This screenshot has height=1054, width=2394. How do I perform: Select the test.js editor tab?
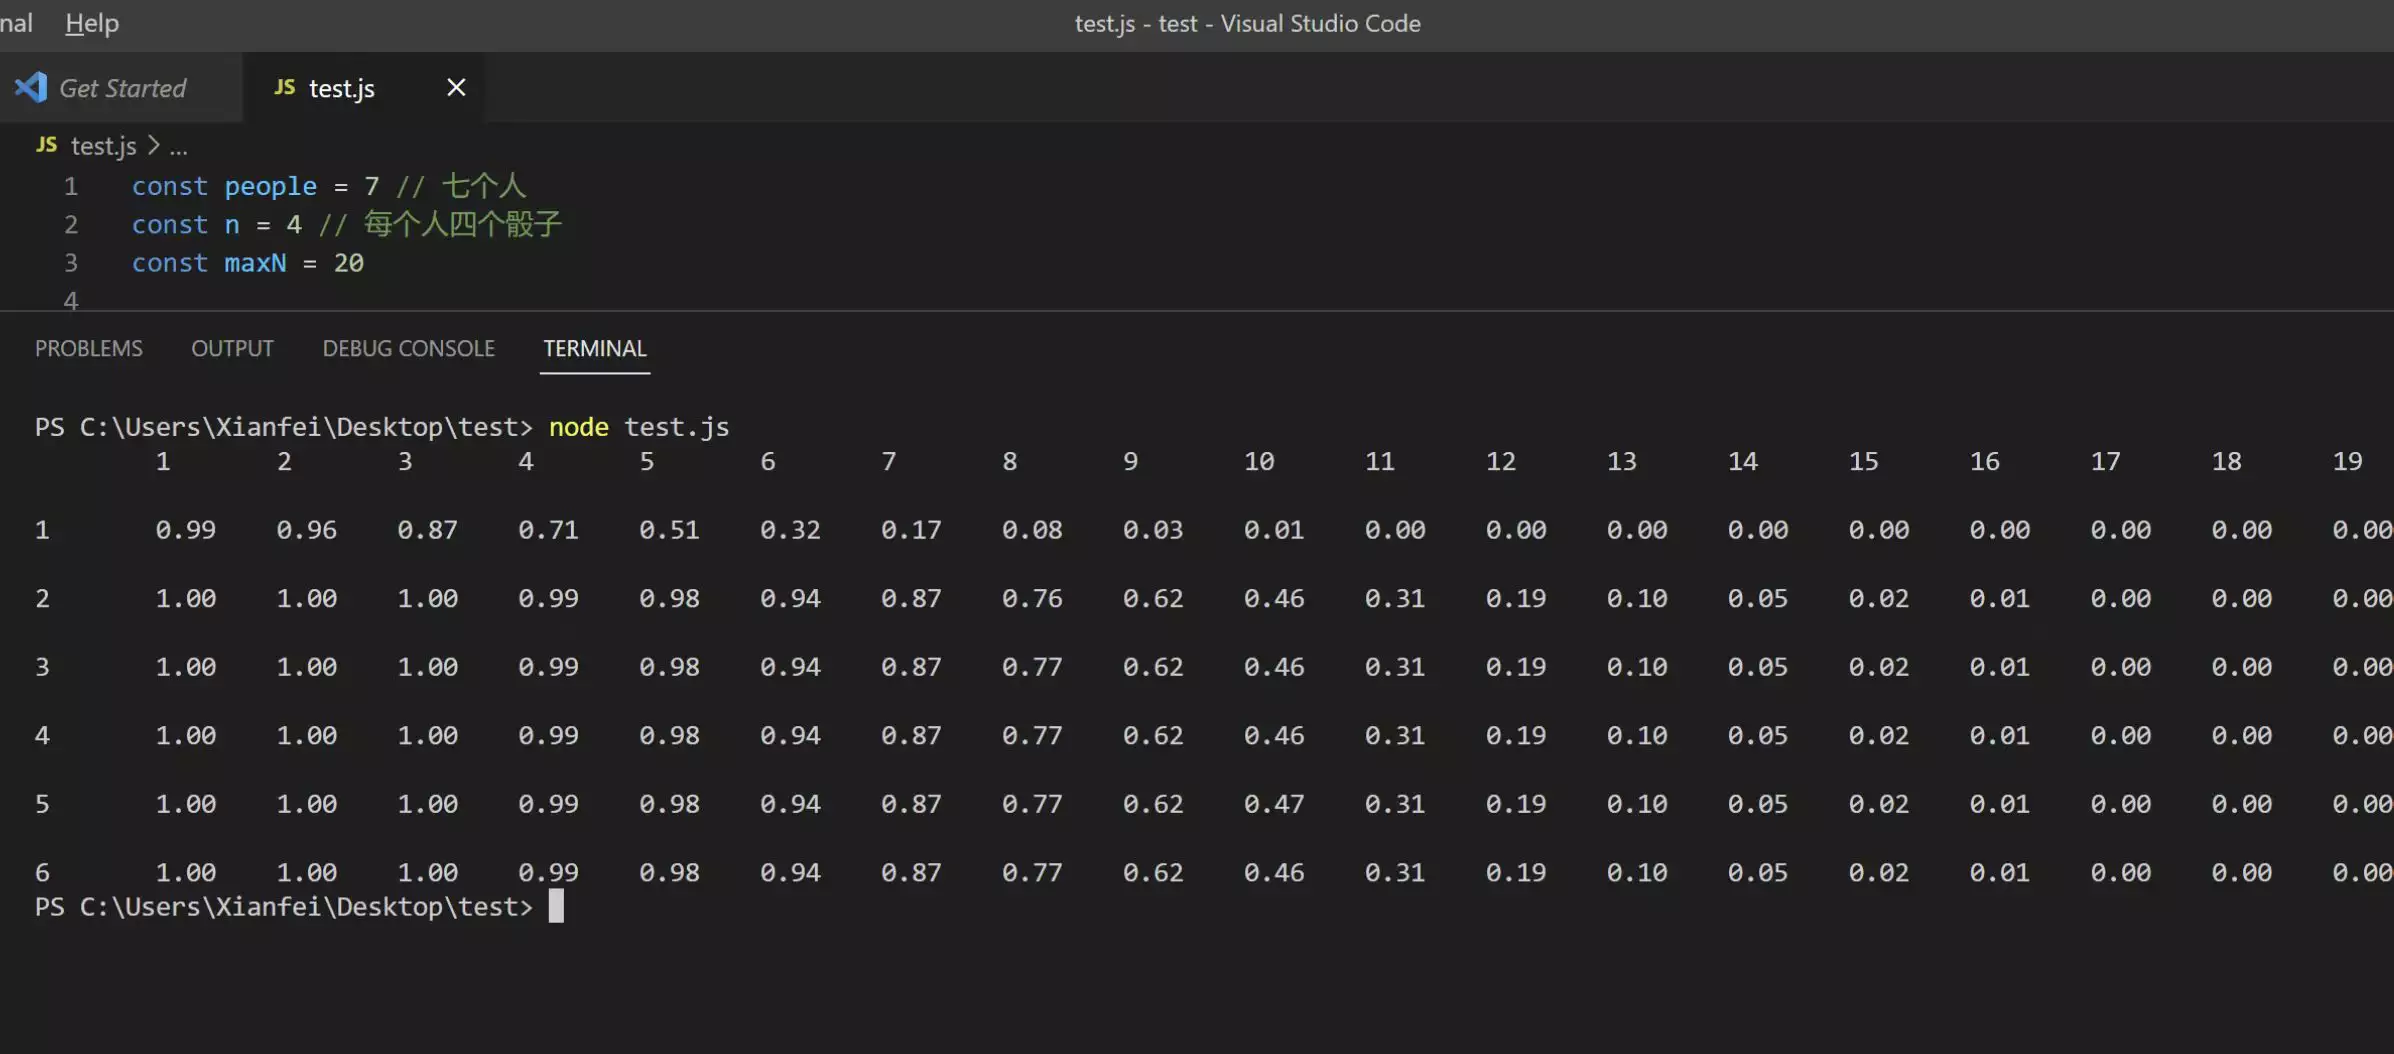pos(341,88)
